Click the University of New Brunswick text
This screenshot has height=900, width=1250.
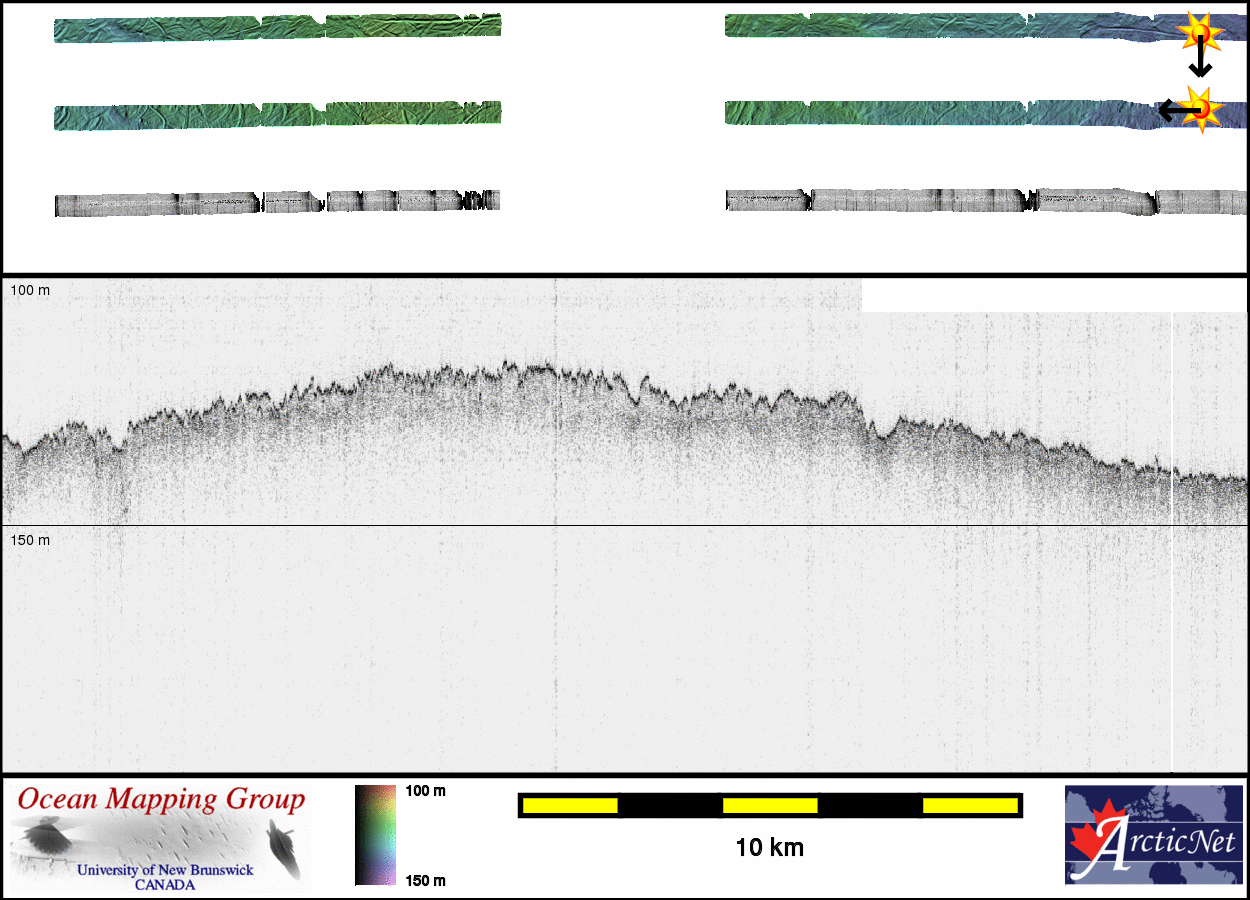(x=165, y=870)
